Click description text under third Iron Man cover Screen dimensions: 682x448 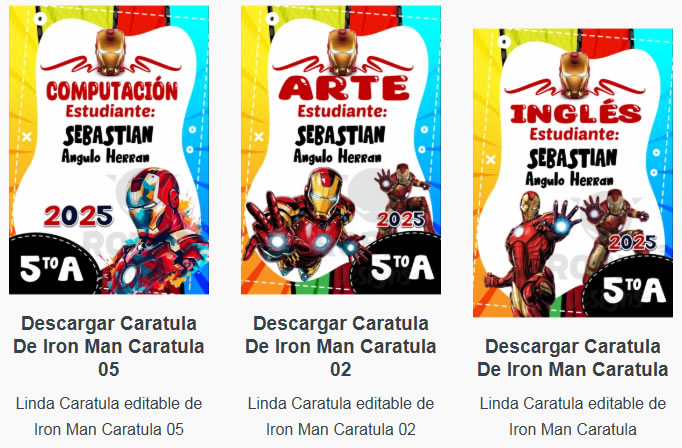573,416
